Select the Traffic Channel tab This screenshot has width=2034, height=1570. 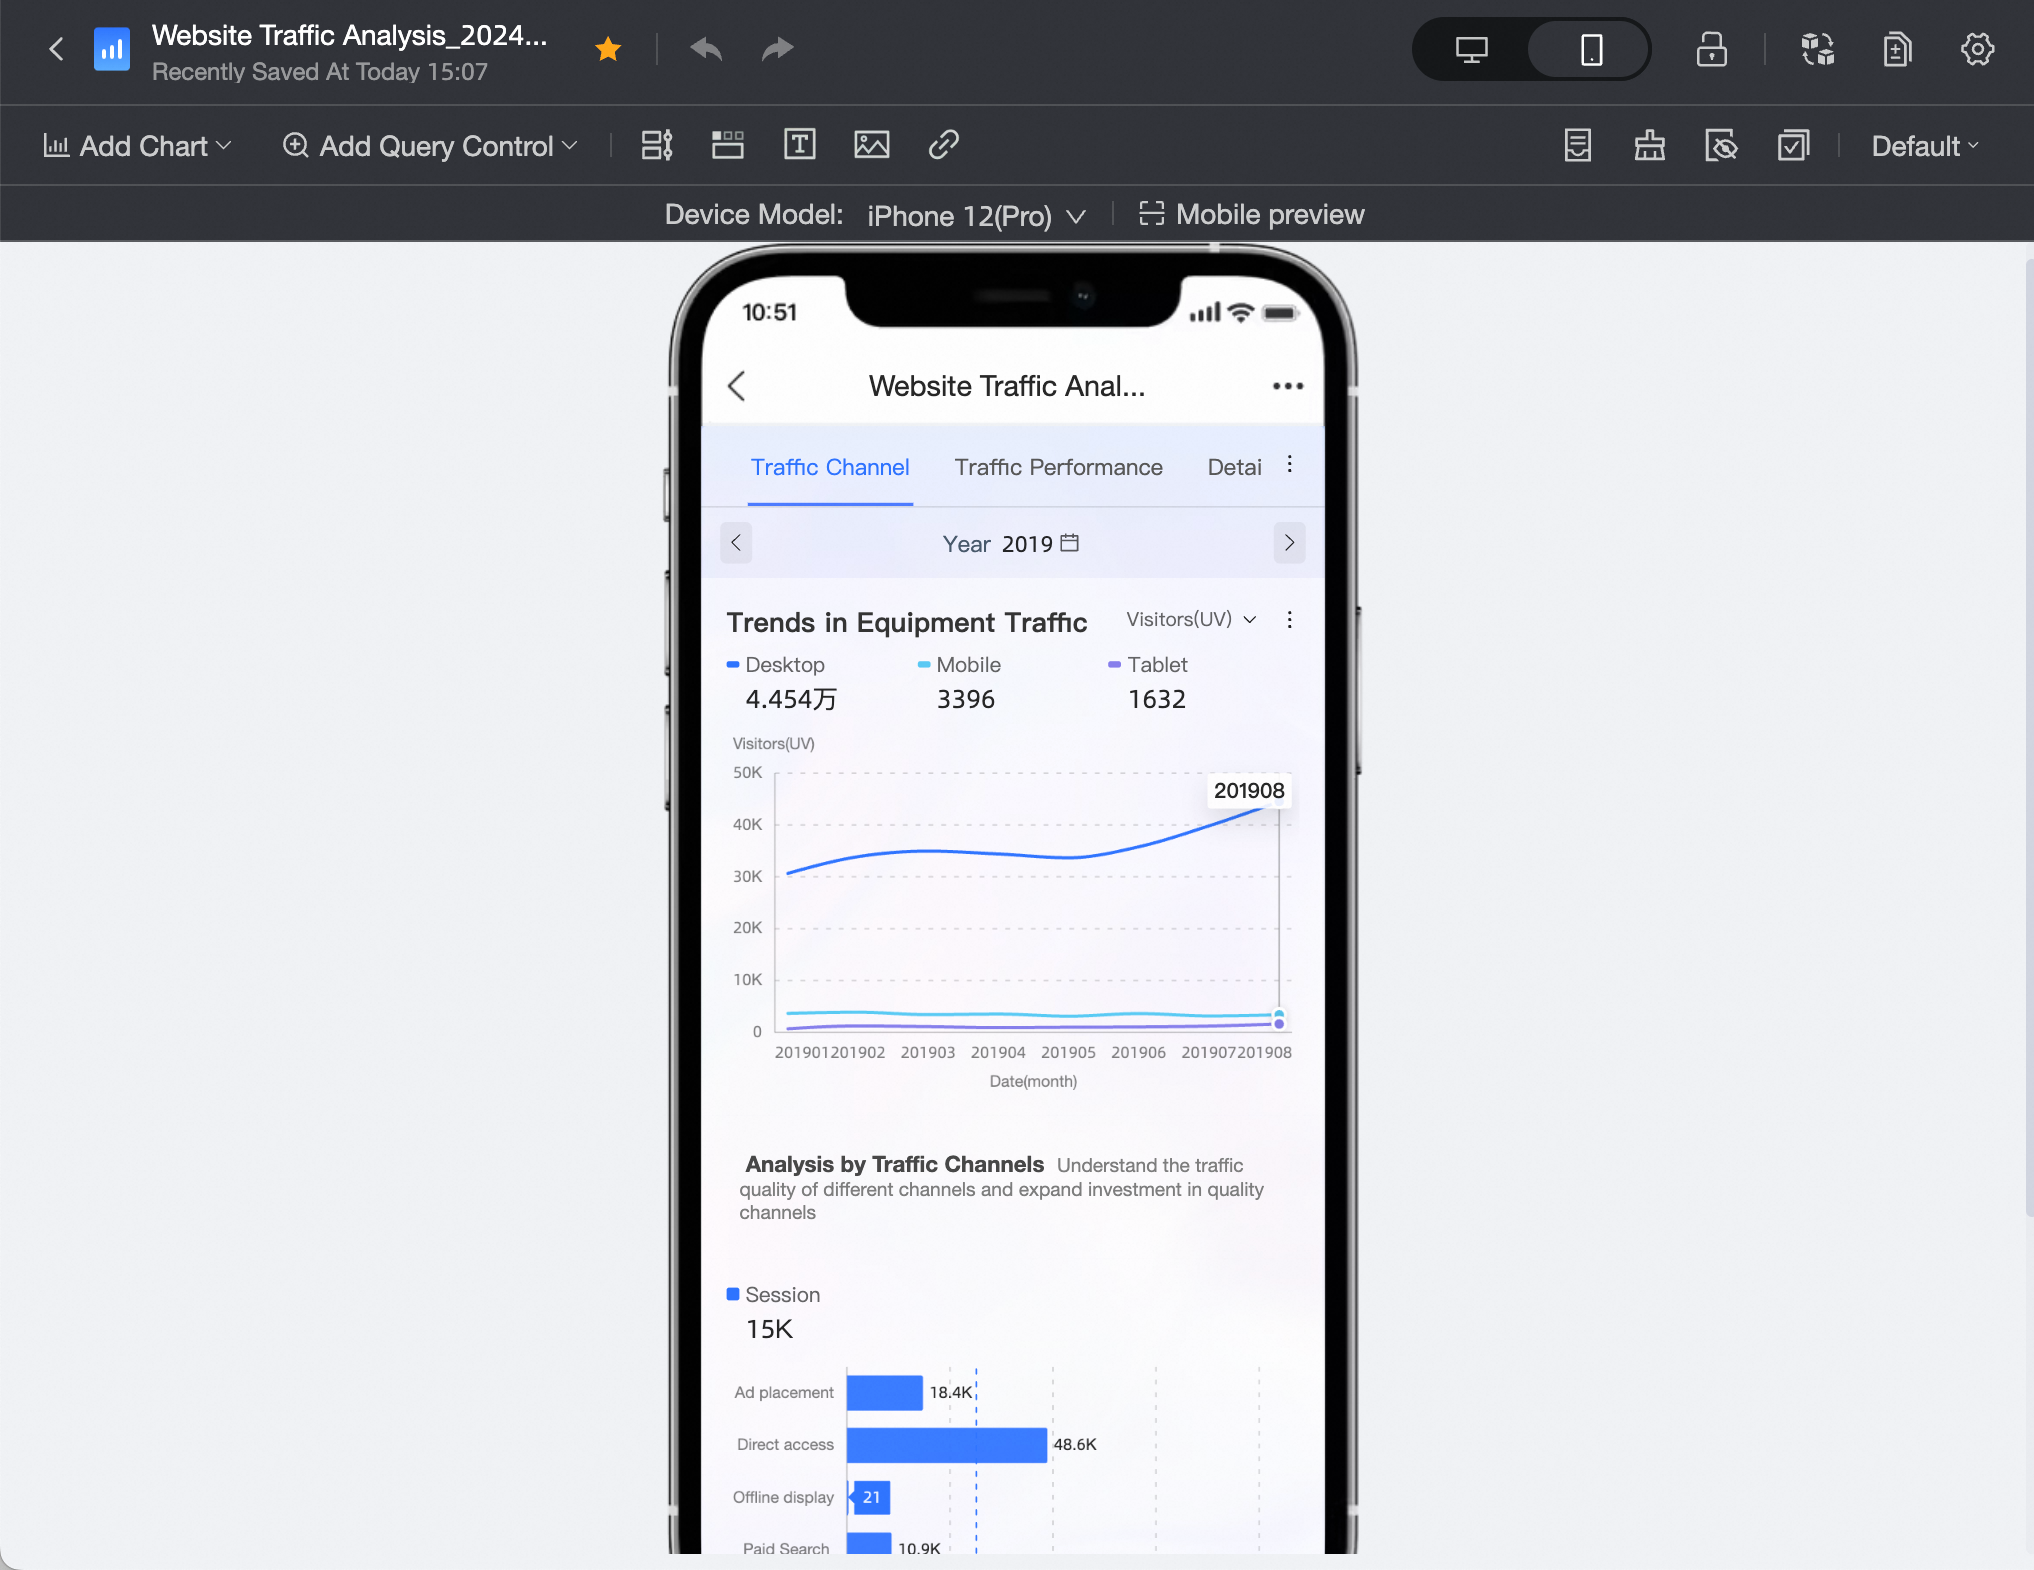tap(830, 467)
